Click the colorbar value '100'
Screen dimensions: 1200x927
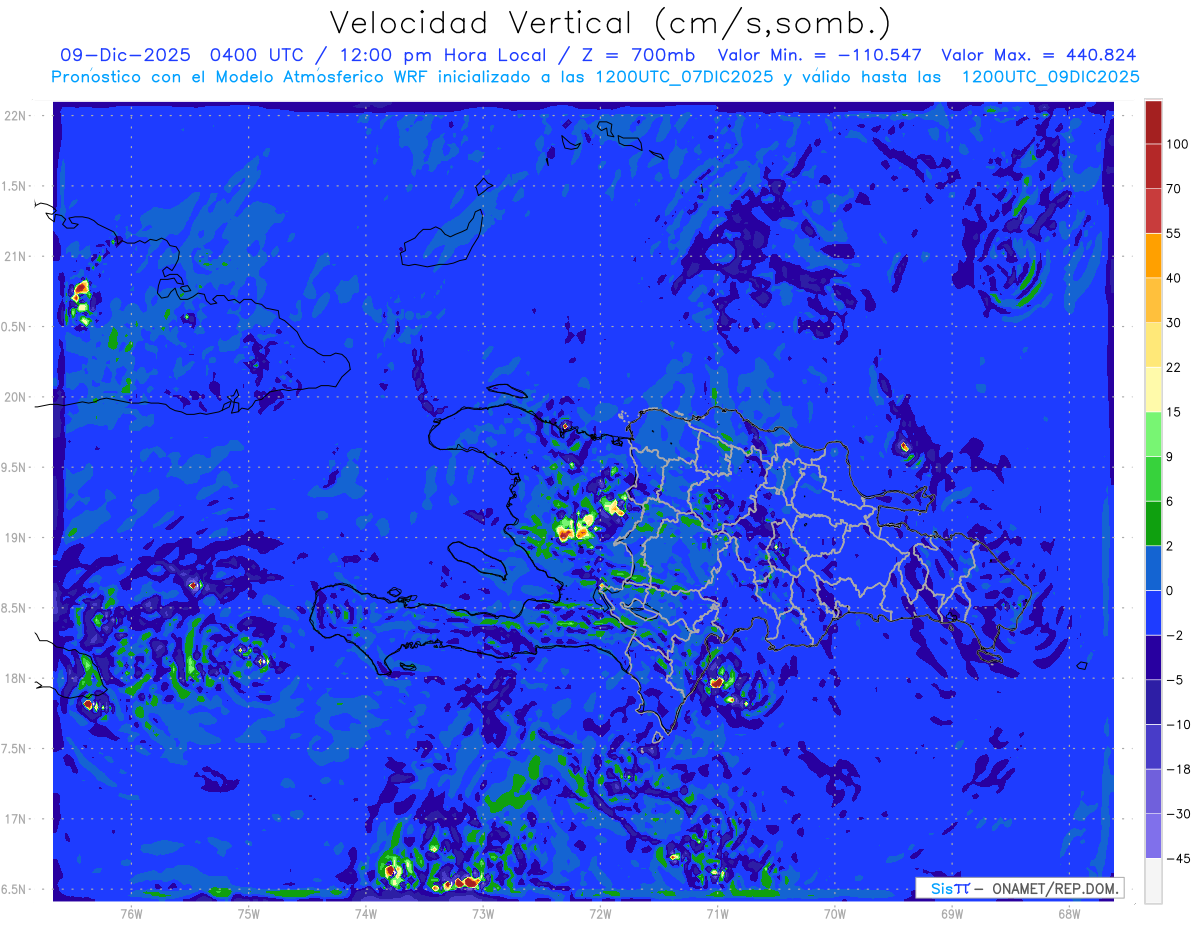[x=1177, y=144]
